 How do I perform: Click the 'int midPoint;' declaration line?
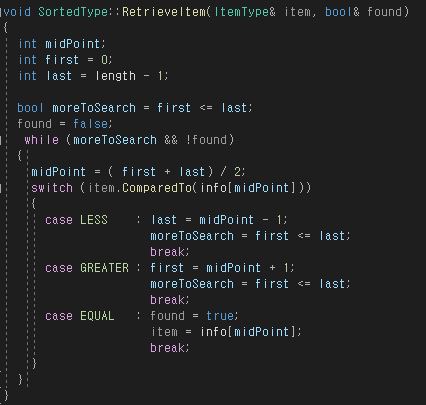tap(62, 44)
